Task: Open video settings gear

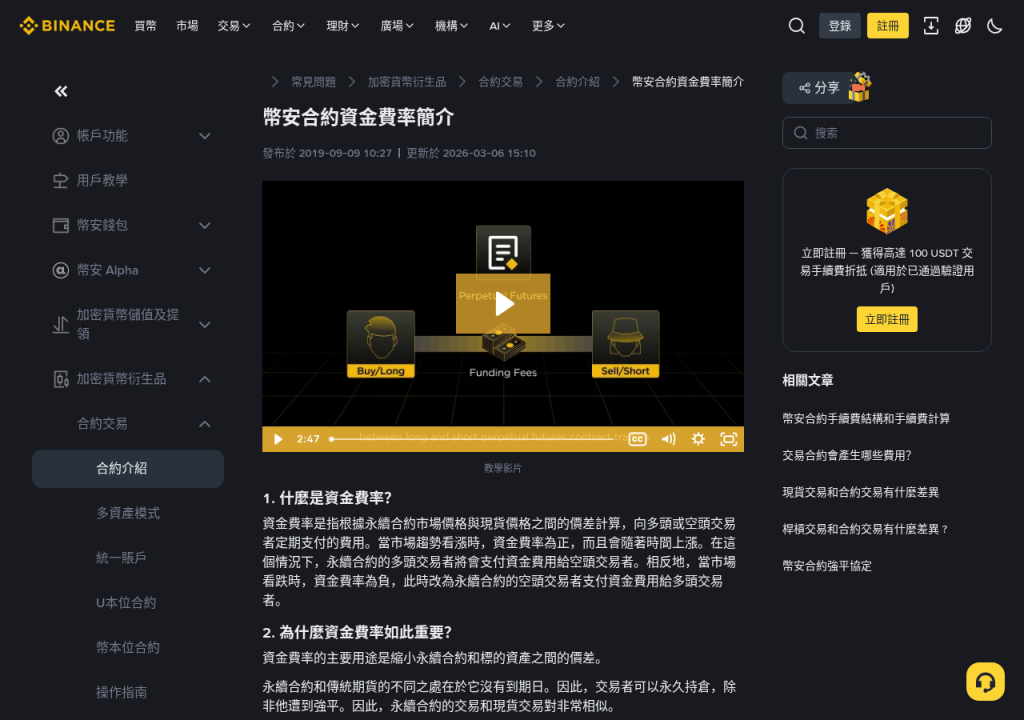Action: pos(698,439)
